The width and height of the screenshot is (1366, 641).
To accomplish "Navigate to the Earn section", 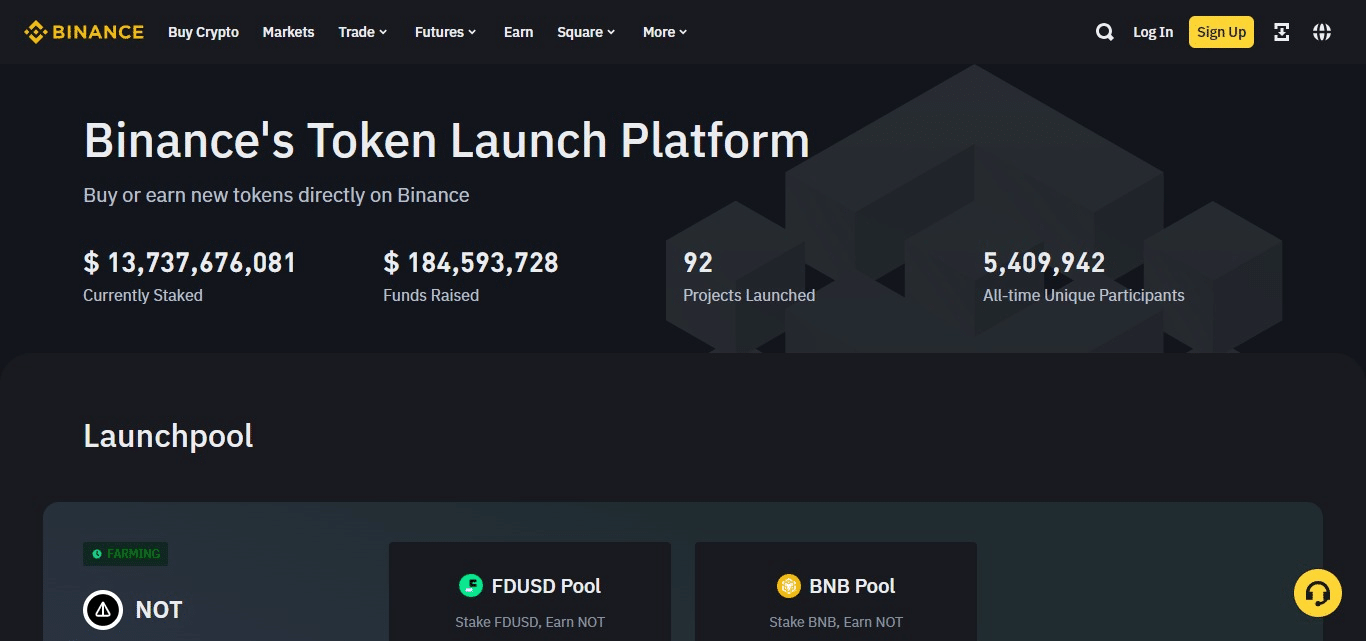I will [x=518, y=31].
